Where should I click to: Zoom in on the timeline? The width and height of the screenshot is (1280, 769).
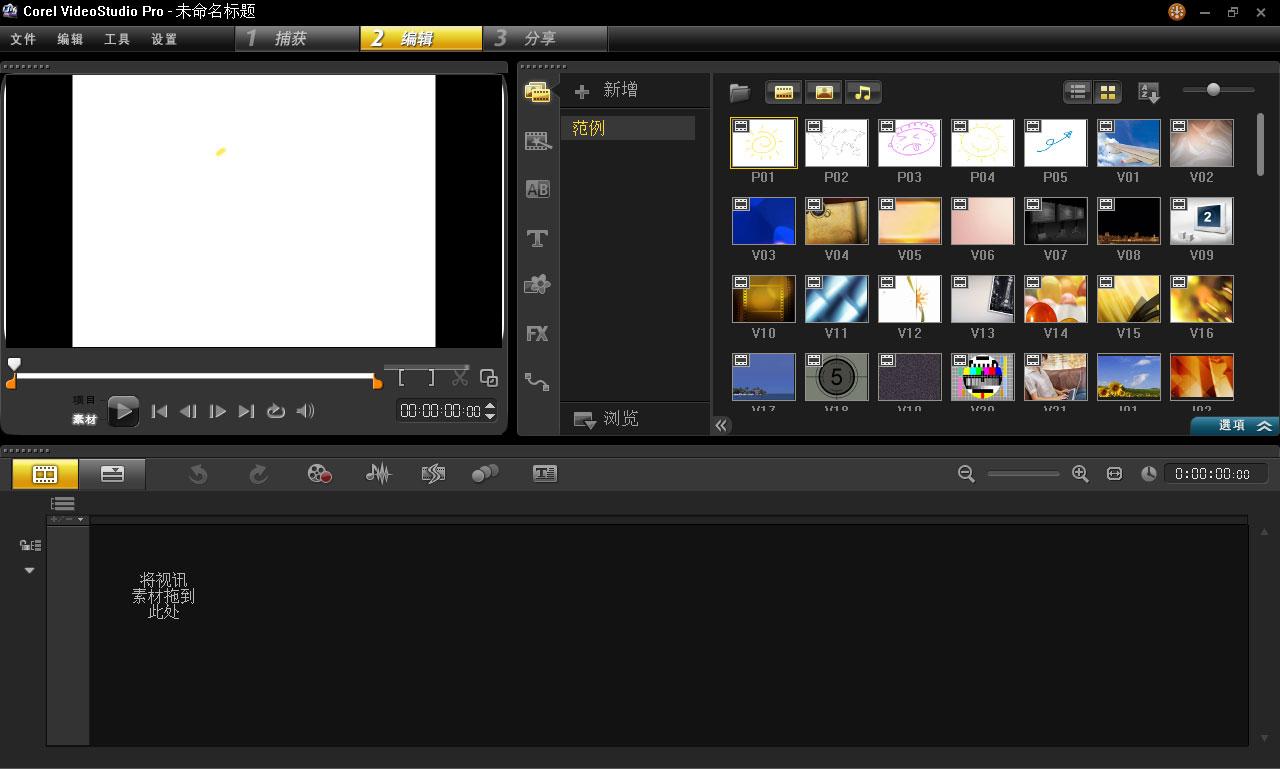[1080, 474]
